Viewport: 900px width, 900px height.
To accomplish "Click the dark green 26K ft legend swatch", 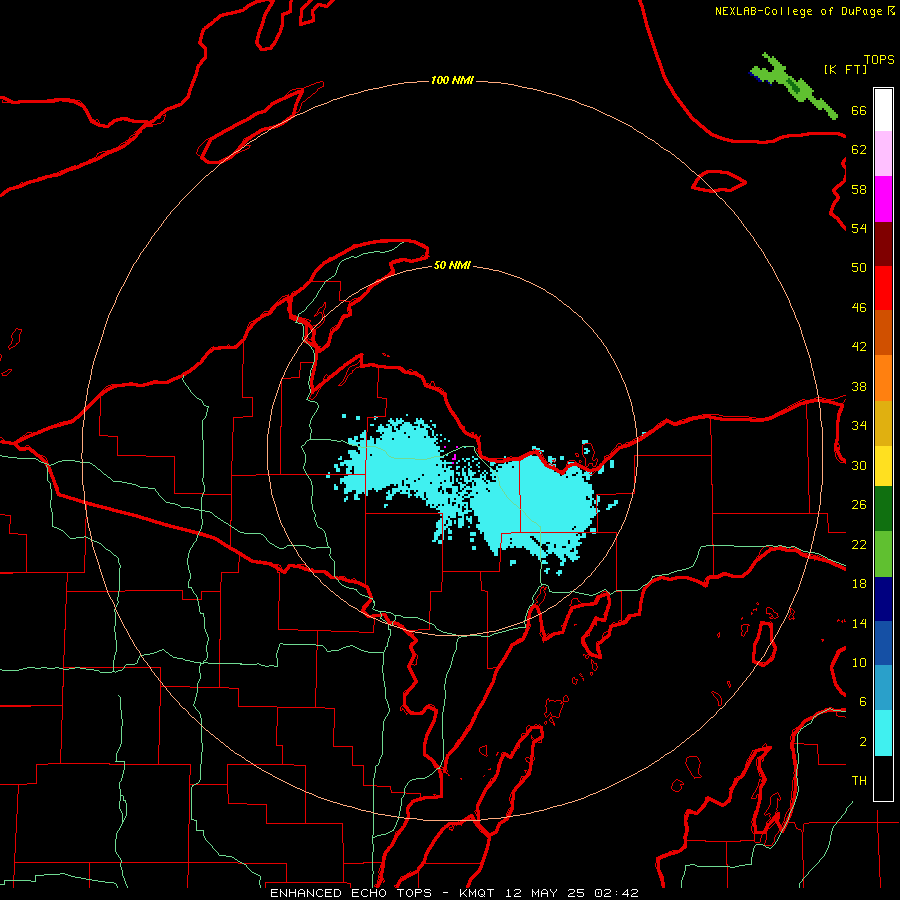I will click(883, 509).
